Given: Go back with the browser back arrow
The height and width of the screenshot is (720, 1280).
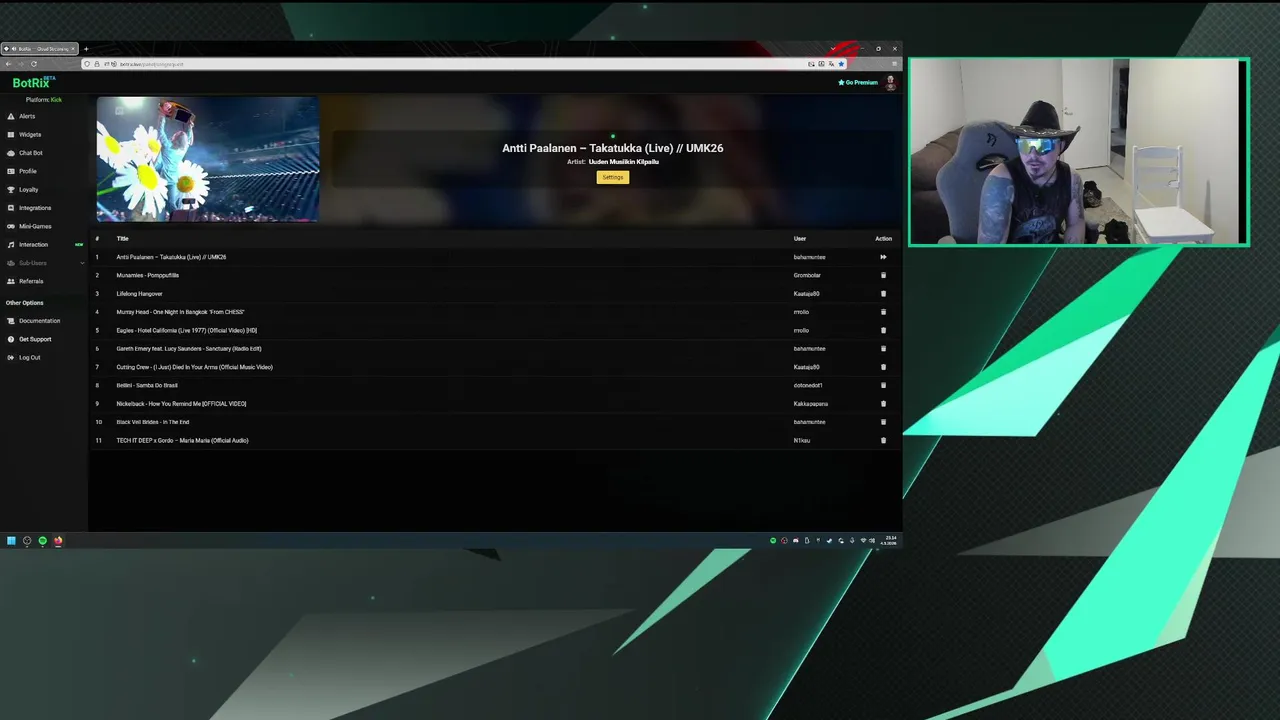Looking at the screenshot, I should click(x=8, y=64).
